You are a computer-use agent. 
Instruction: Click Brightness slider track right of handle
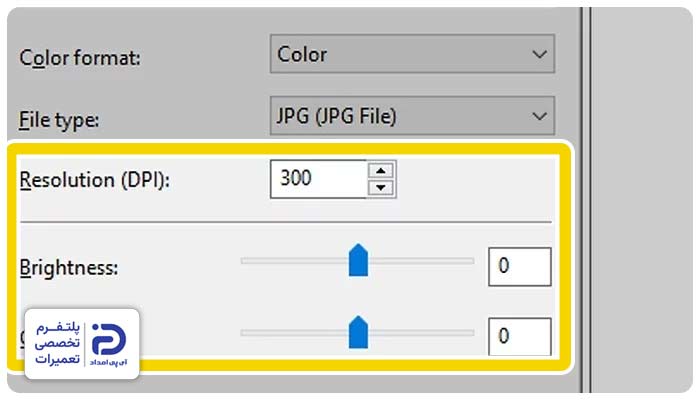pos(420,261)
